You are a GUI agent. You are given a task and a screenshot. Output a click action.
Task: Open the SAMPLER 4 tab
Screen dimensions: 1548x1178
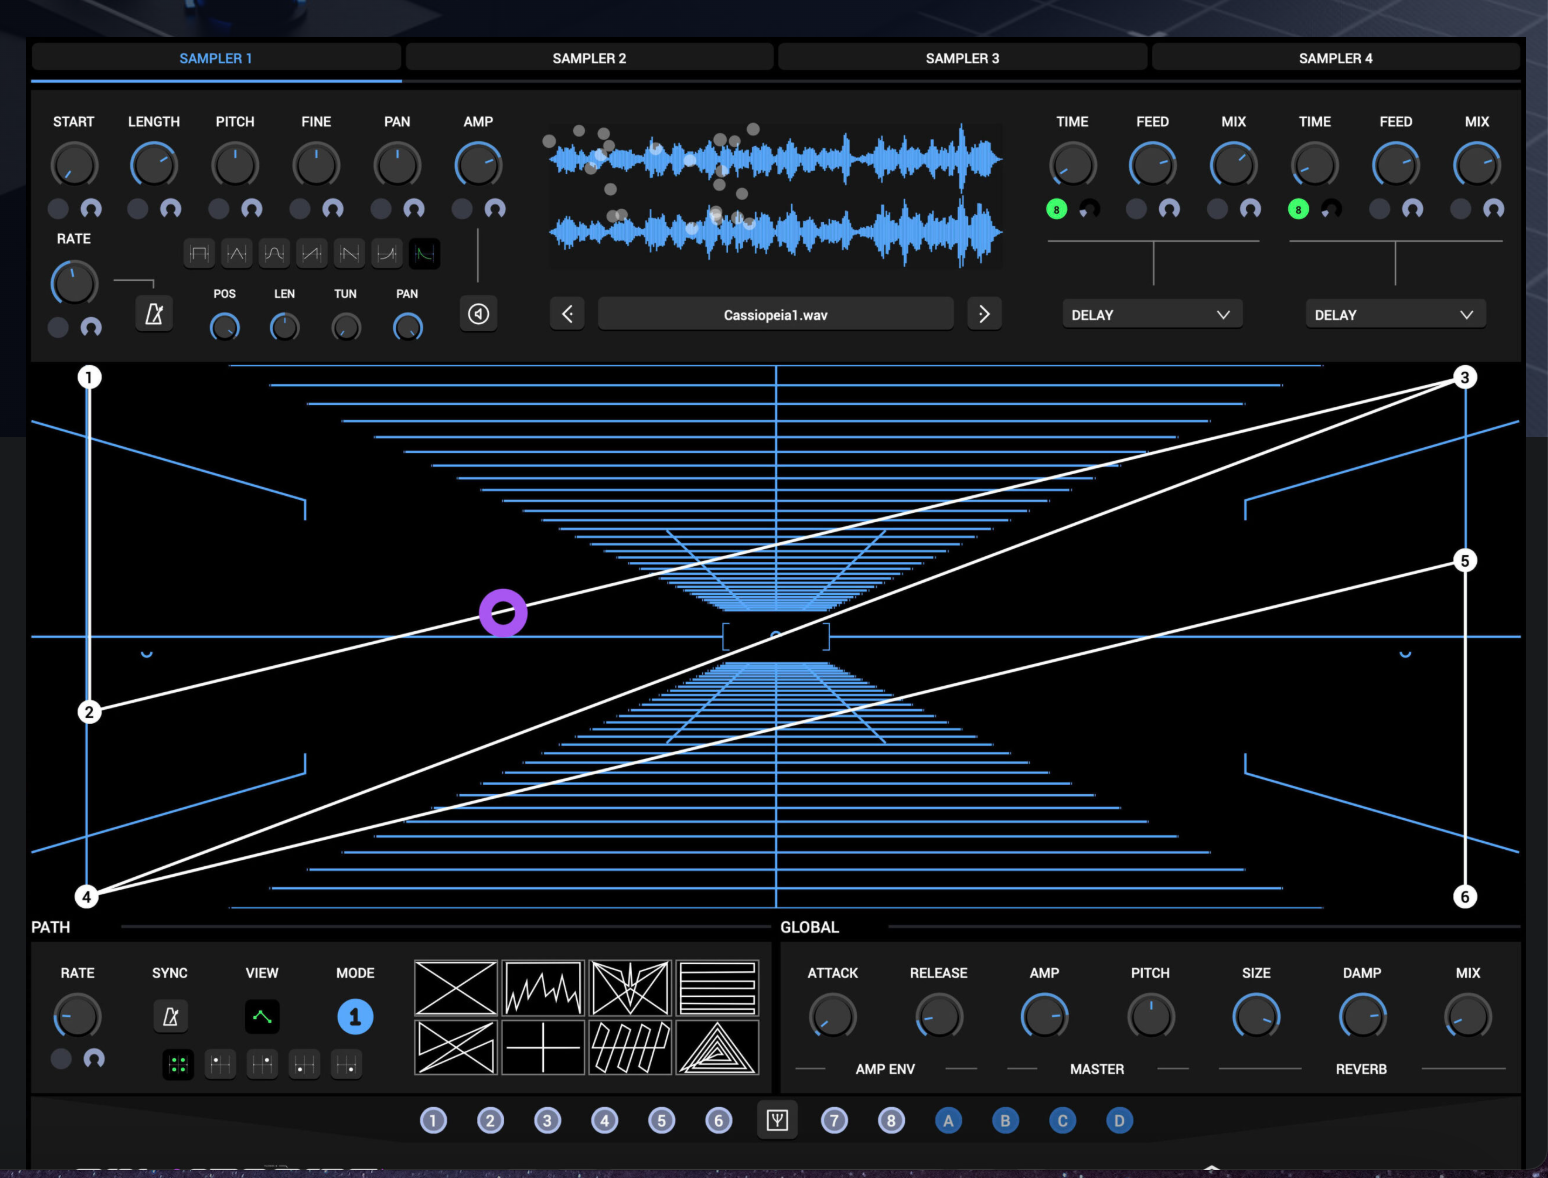pyautogui.click(x=1335, y=58)
